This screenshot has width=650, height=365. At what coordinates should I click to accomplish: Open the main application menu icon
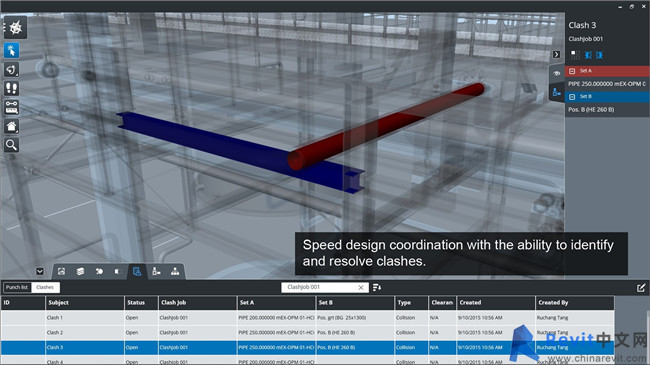(15, 28)
